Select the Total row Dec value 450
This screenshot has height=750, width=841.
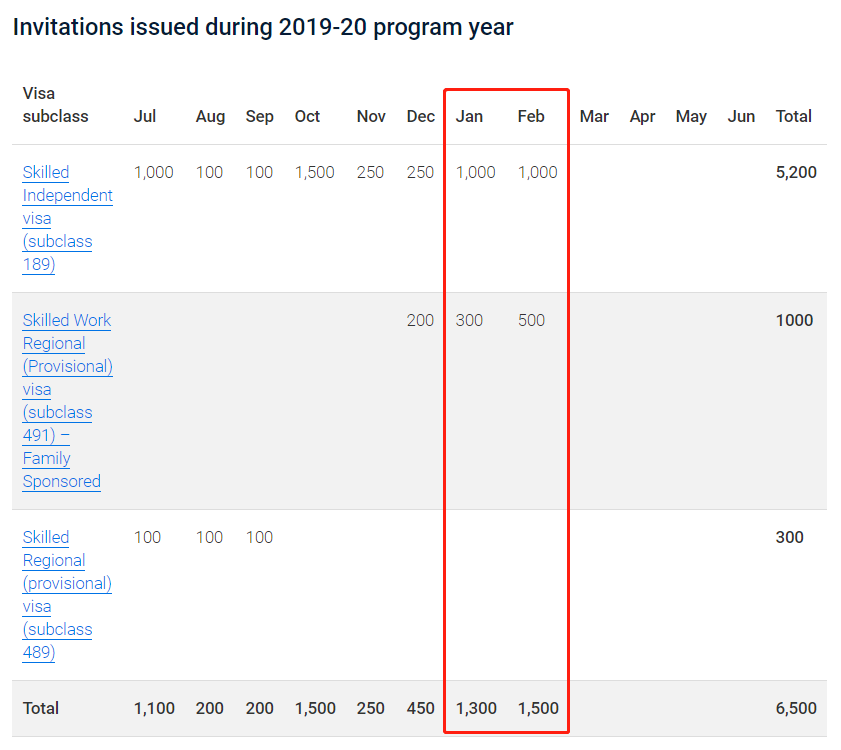click(420, 708)
